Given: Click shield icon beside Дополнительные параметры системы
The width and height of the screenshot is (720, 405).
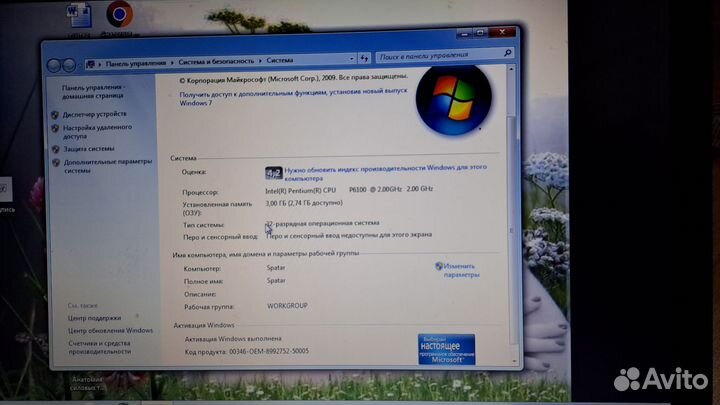Looking at the screenshot, I should pyautogui.click(x=56, y=163).
